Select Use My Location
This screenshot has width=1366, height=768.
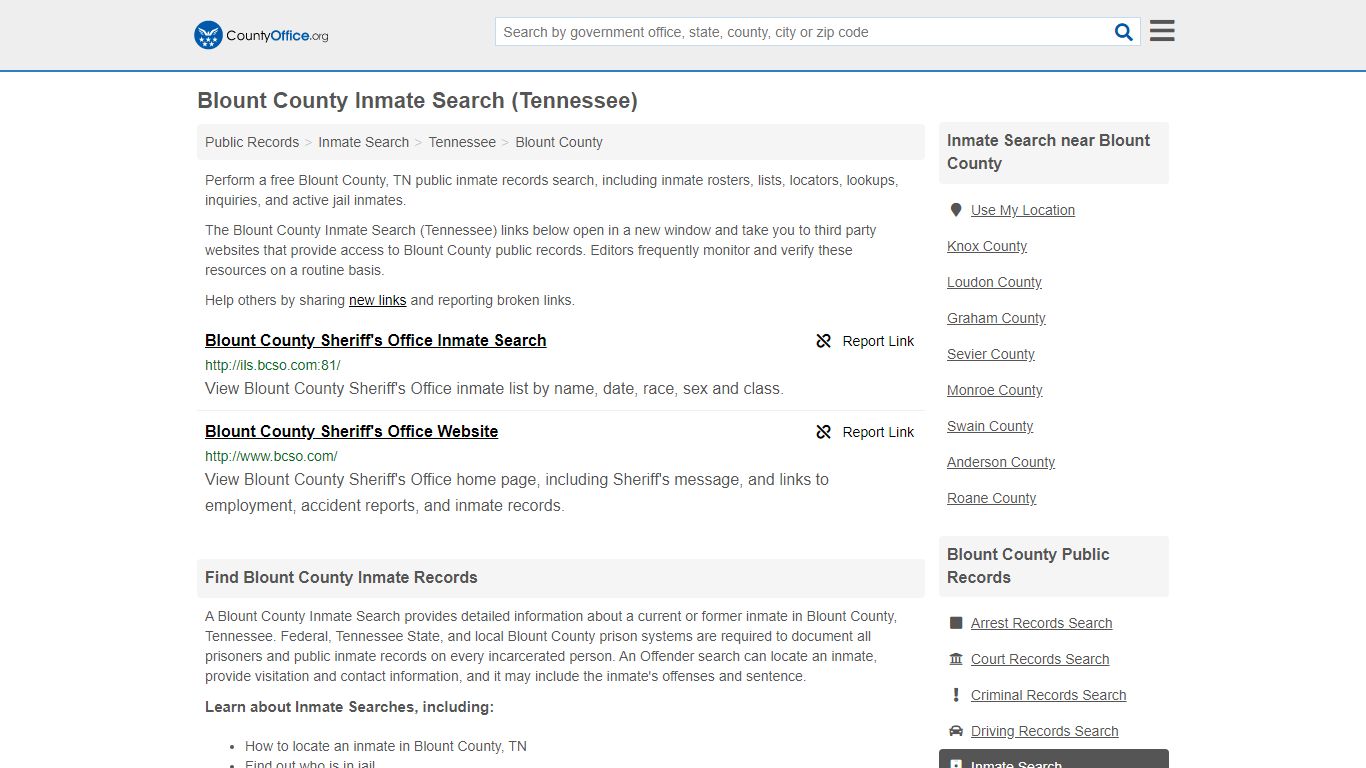pos(1023,210)
